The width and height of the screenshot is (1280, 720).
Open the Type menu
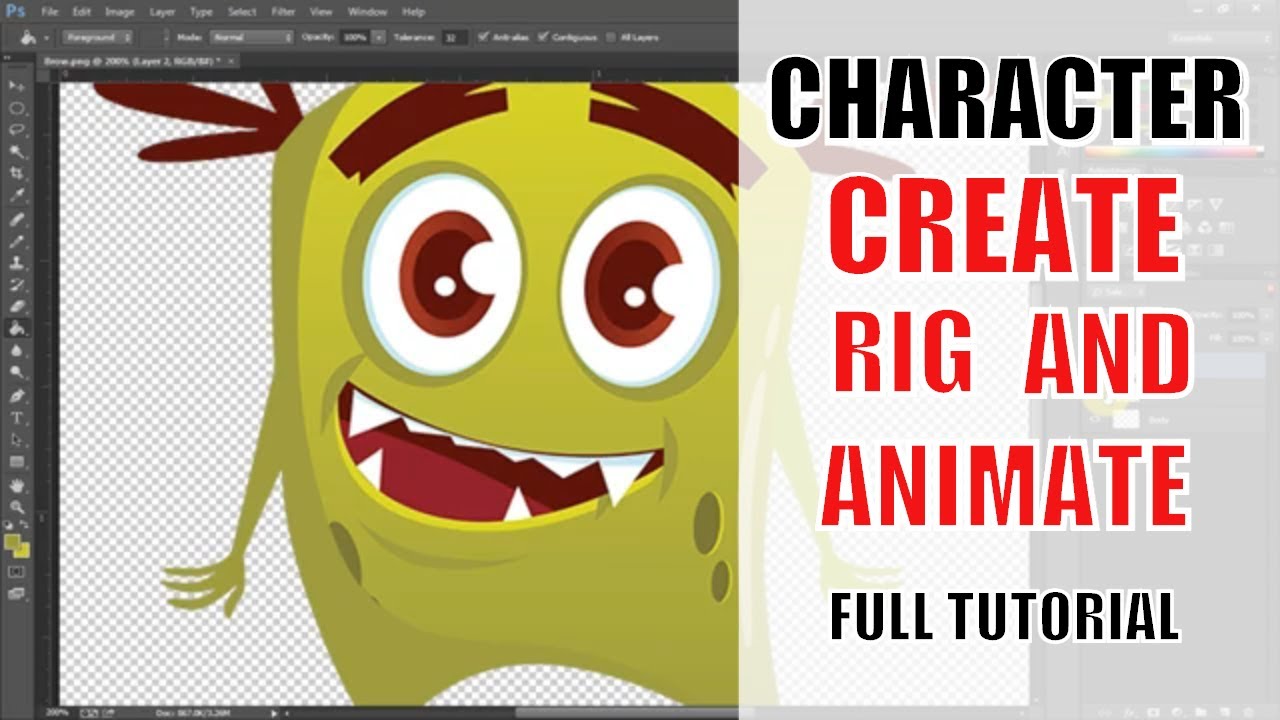click(201, 12)
